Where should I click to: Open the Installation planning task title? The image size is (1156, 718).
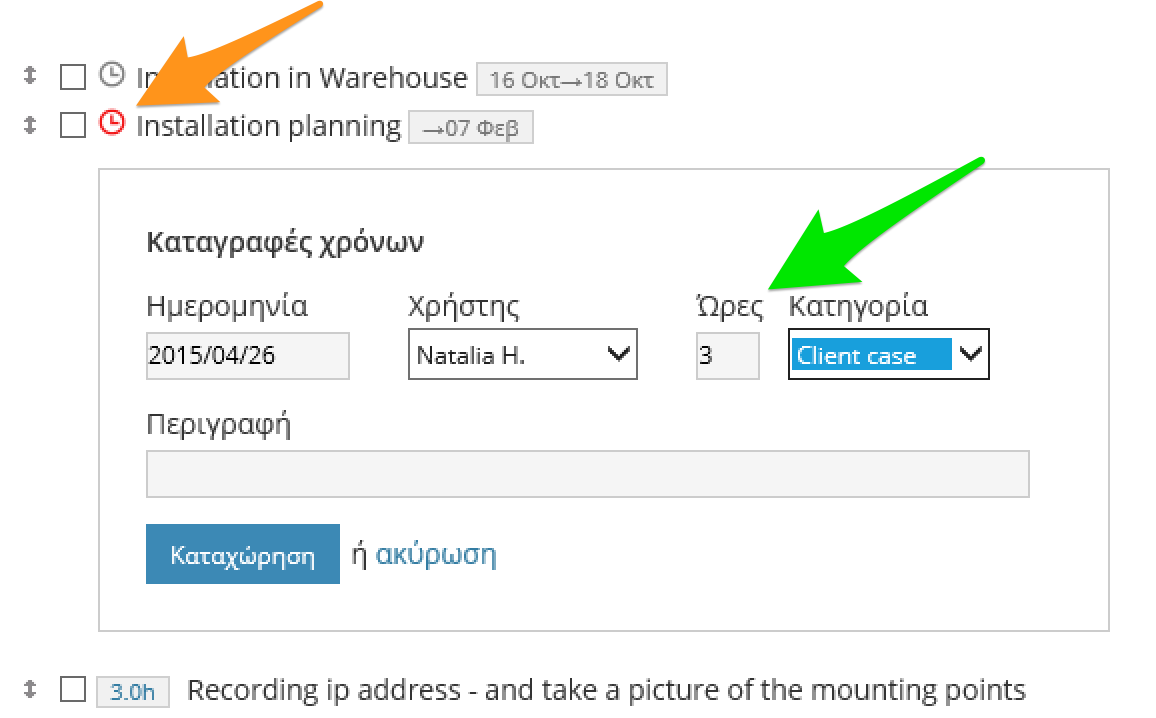coord(268,127)
